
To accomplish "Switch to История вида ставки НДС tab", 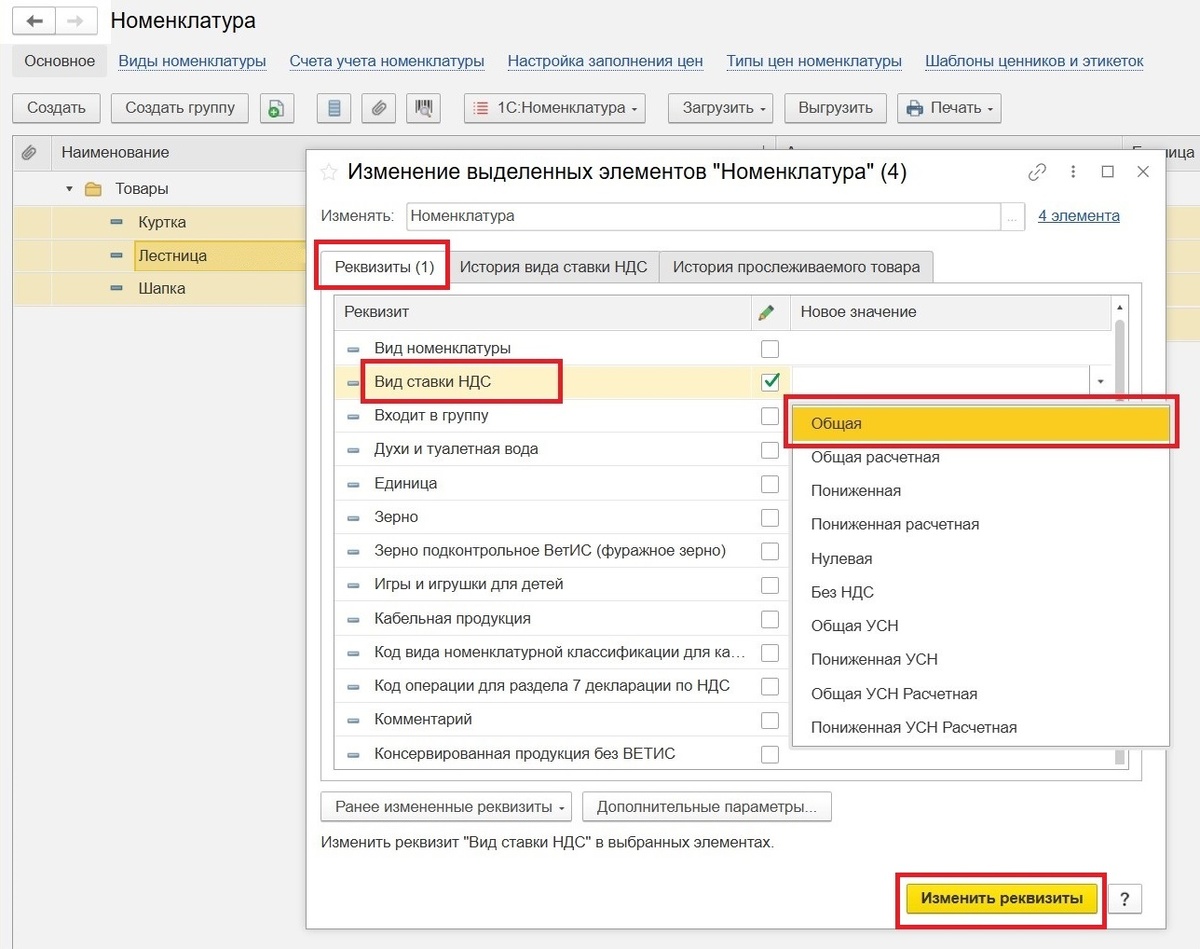I will pyautogui.click(x=553, y=267).
